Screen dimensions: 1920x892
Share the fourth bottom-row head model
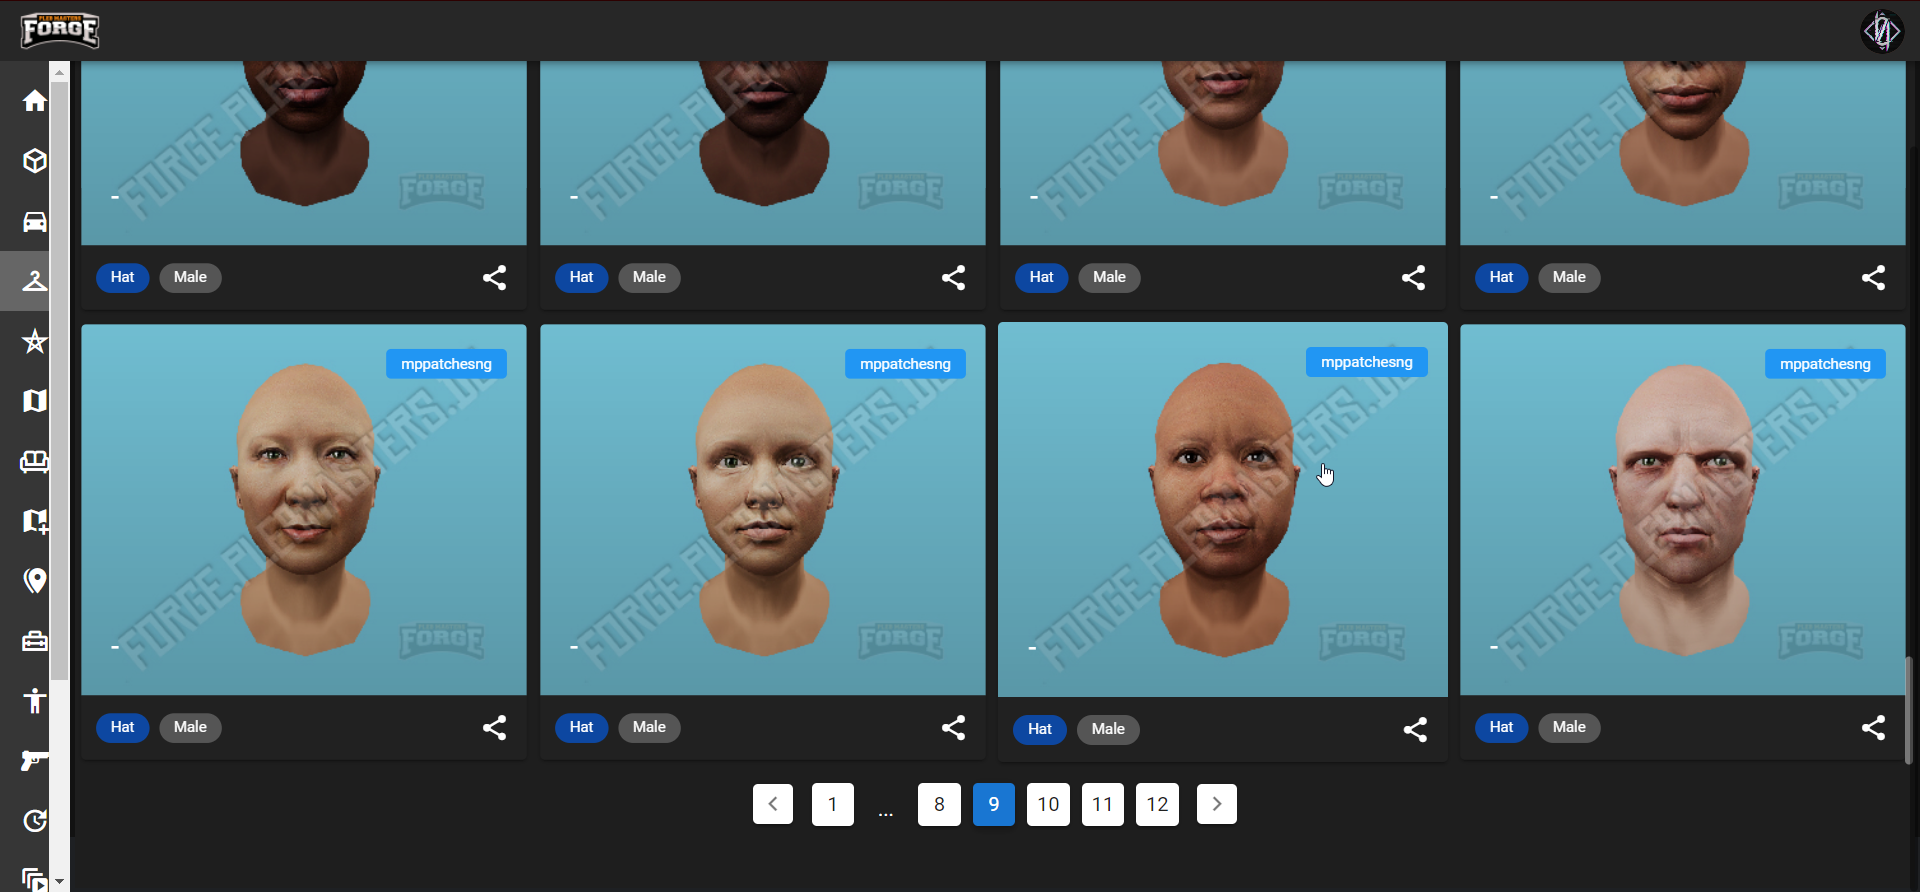coord(1873,727)
